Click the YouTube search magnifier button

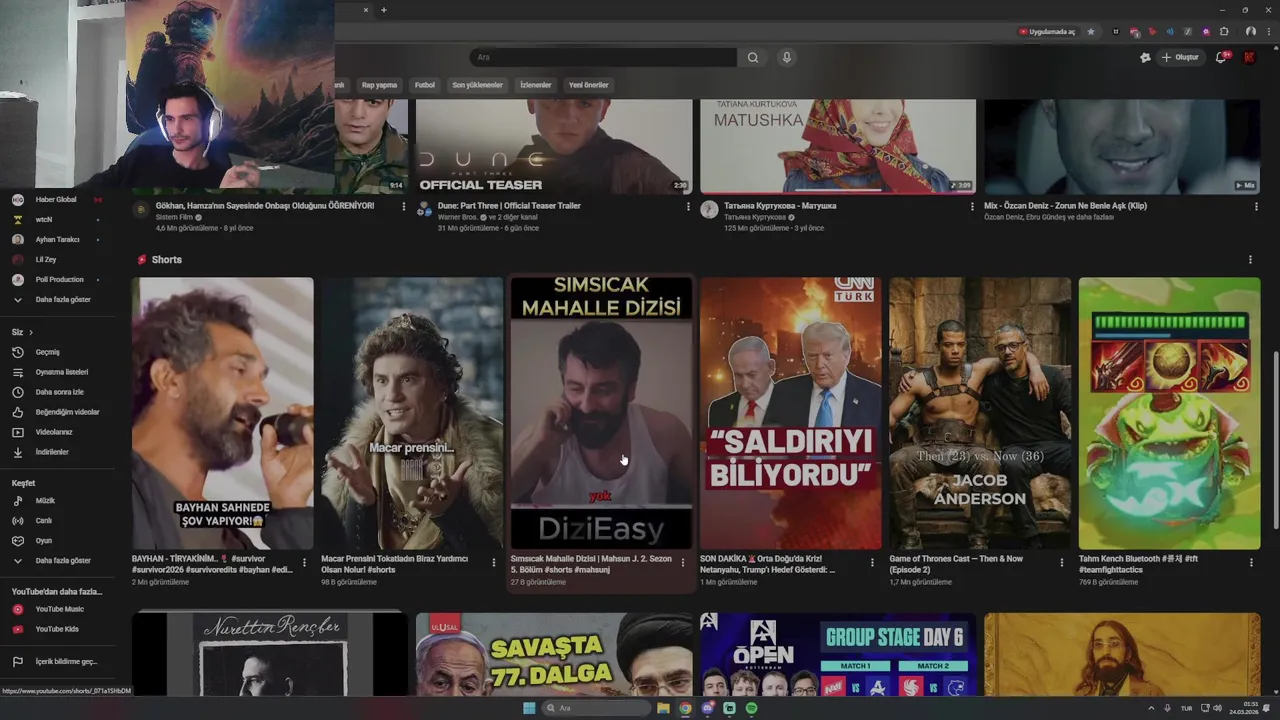click(x=753, y=57)
